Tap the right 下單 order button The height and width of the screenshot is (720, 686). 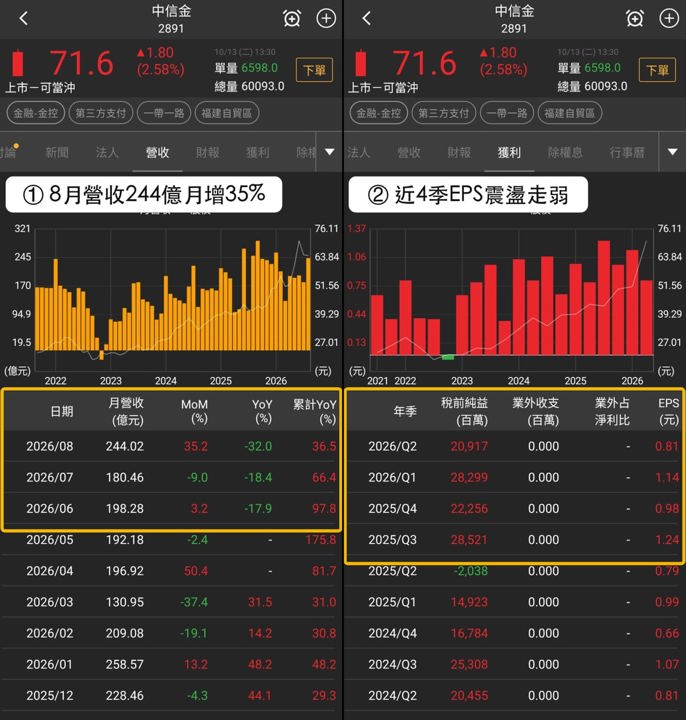click(x=657, y=70)
